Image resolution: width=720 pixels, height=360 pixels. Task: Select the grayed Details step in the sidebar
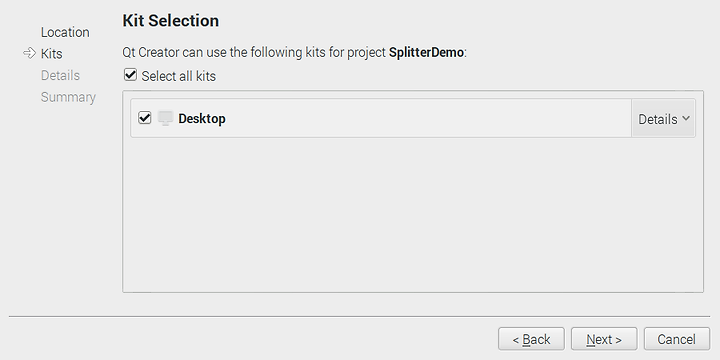coord(60,75)
